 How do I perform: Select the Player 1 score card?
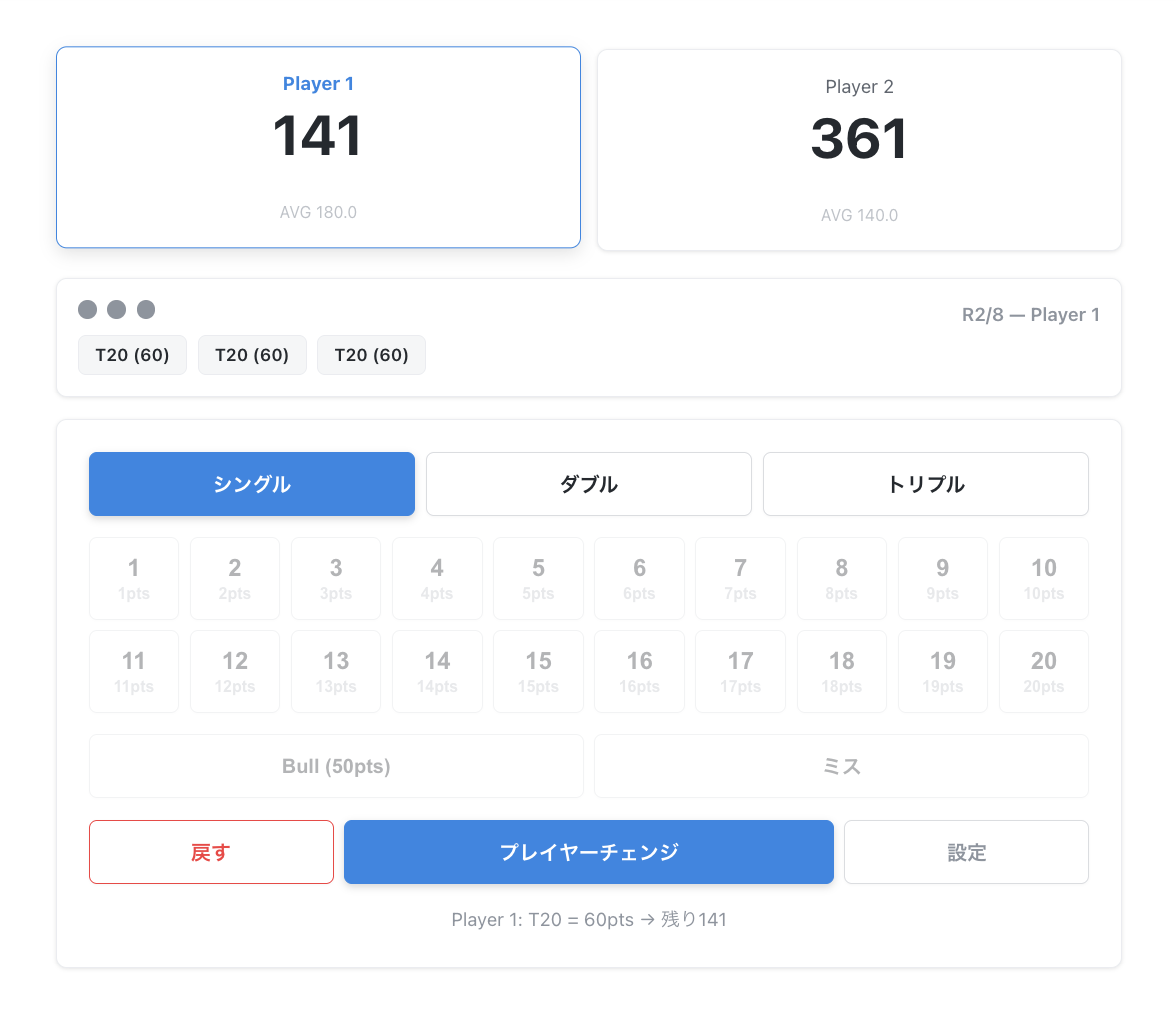[x=318, y=147]
